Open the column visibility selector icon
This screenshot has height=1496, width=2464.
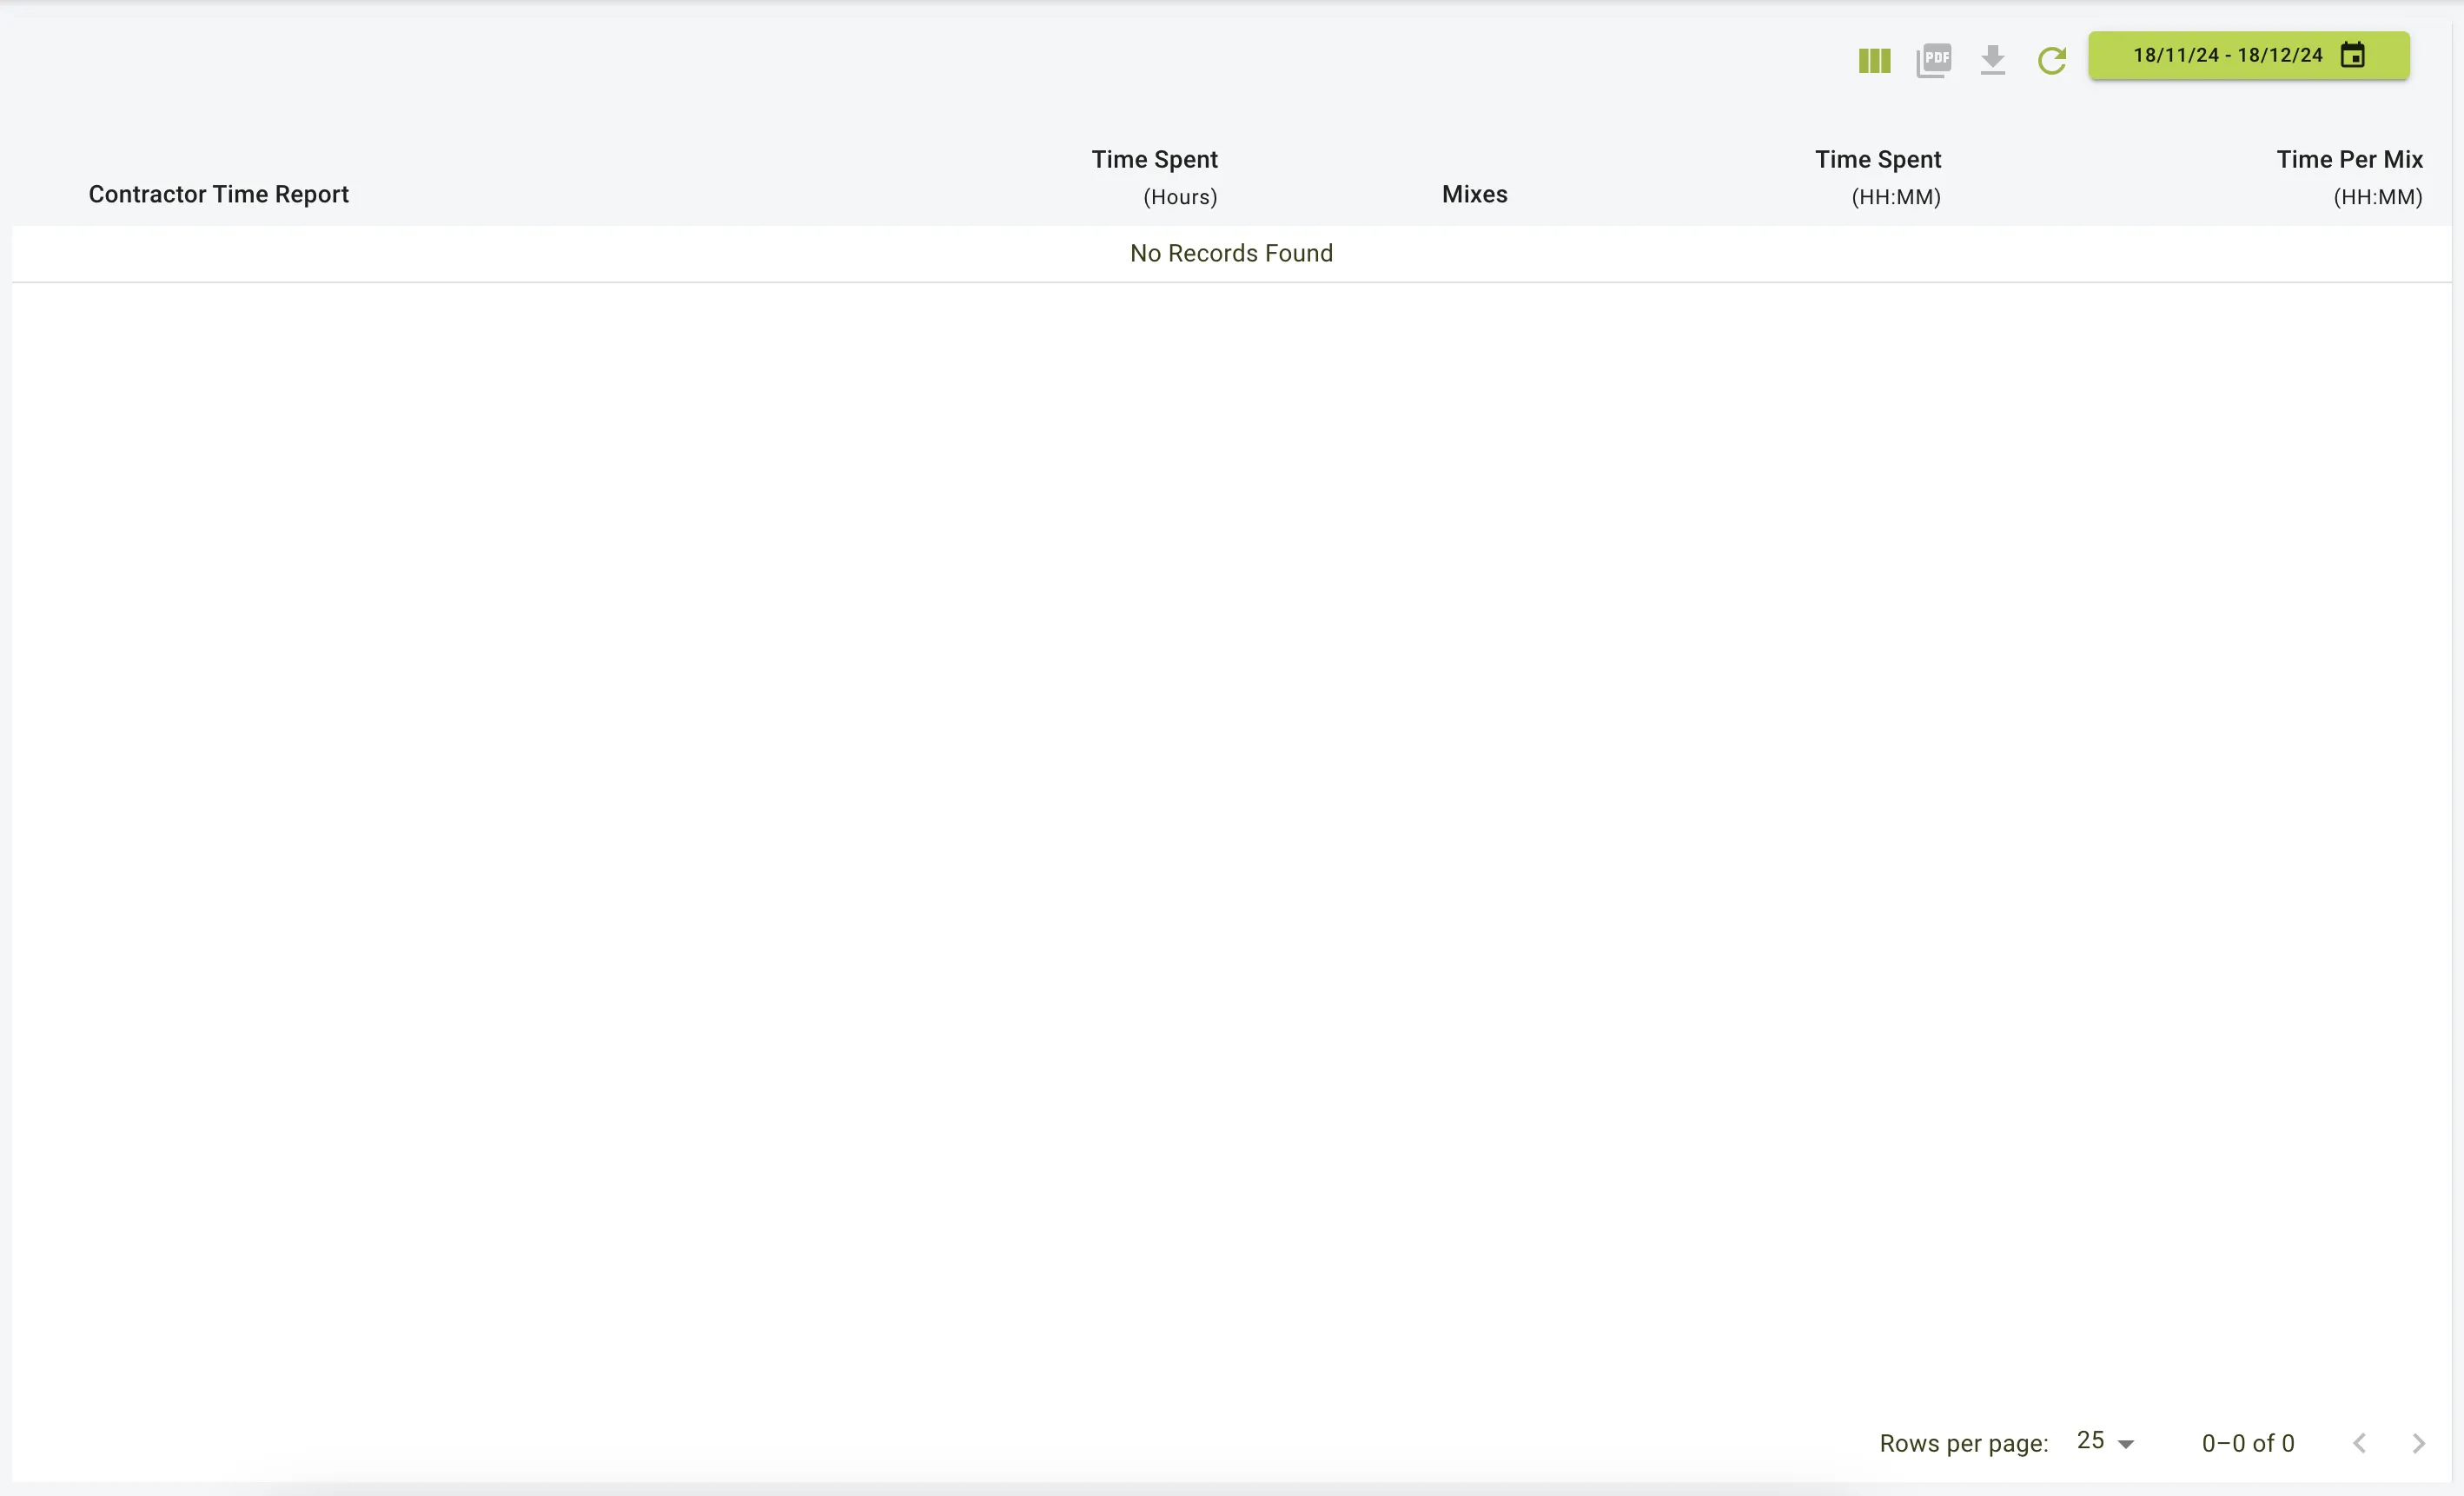pos(1873,60)
